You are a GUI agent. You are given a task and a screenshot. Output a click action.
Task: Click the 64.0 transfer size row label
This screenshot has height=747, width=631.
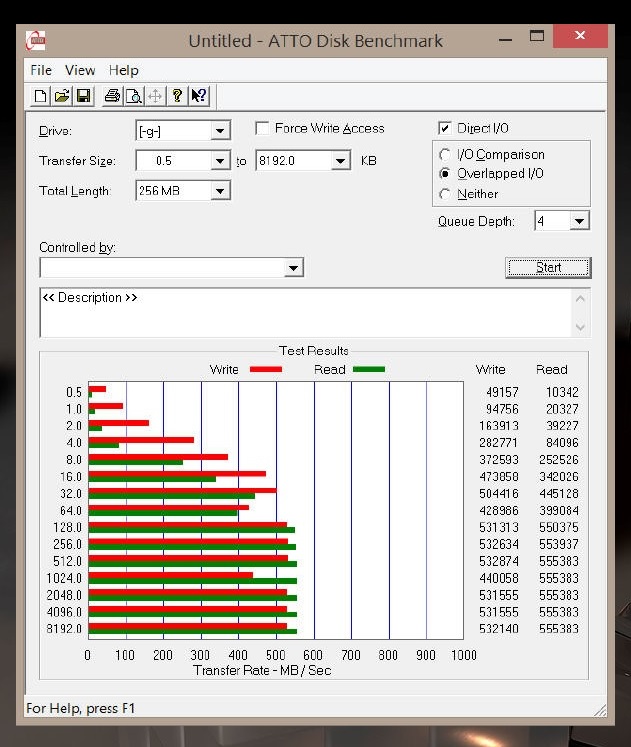click(71, 511)
